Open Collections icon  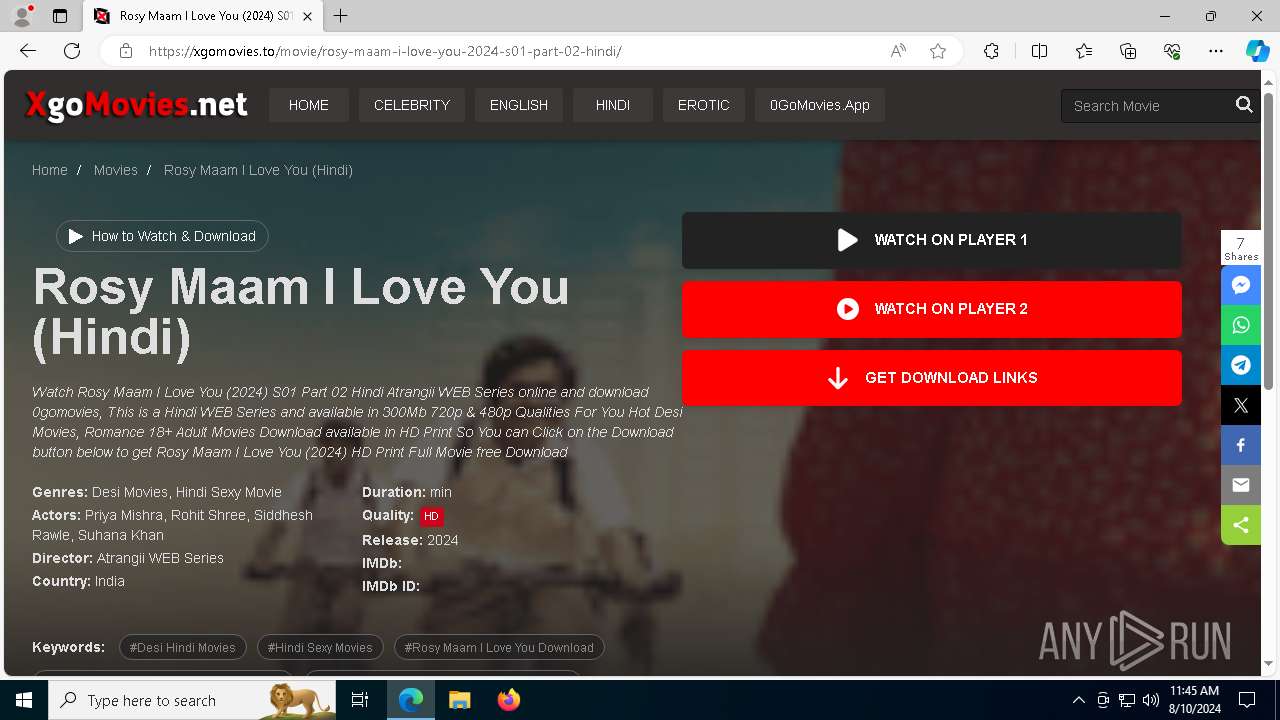(1128, 51)
